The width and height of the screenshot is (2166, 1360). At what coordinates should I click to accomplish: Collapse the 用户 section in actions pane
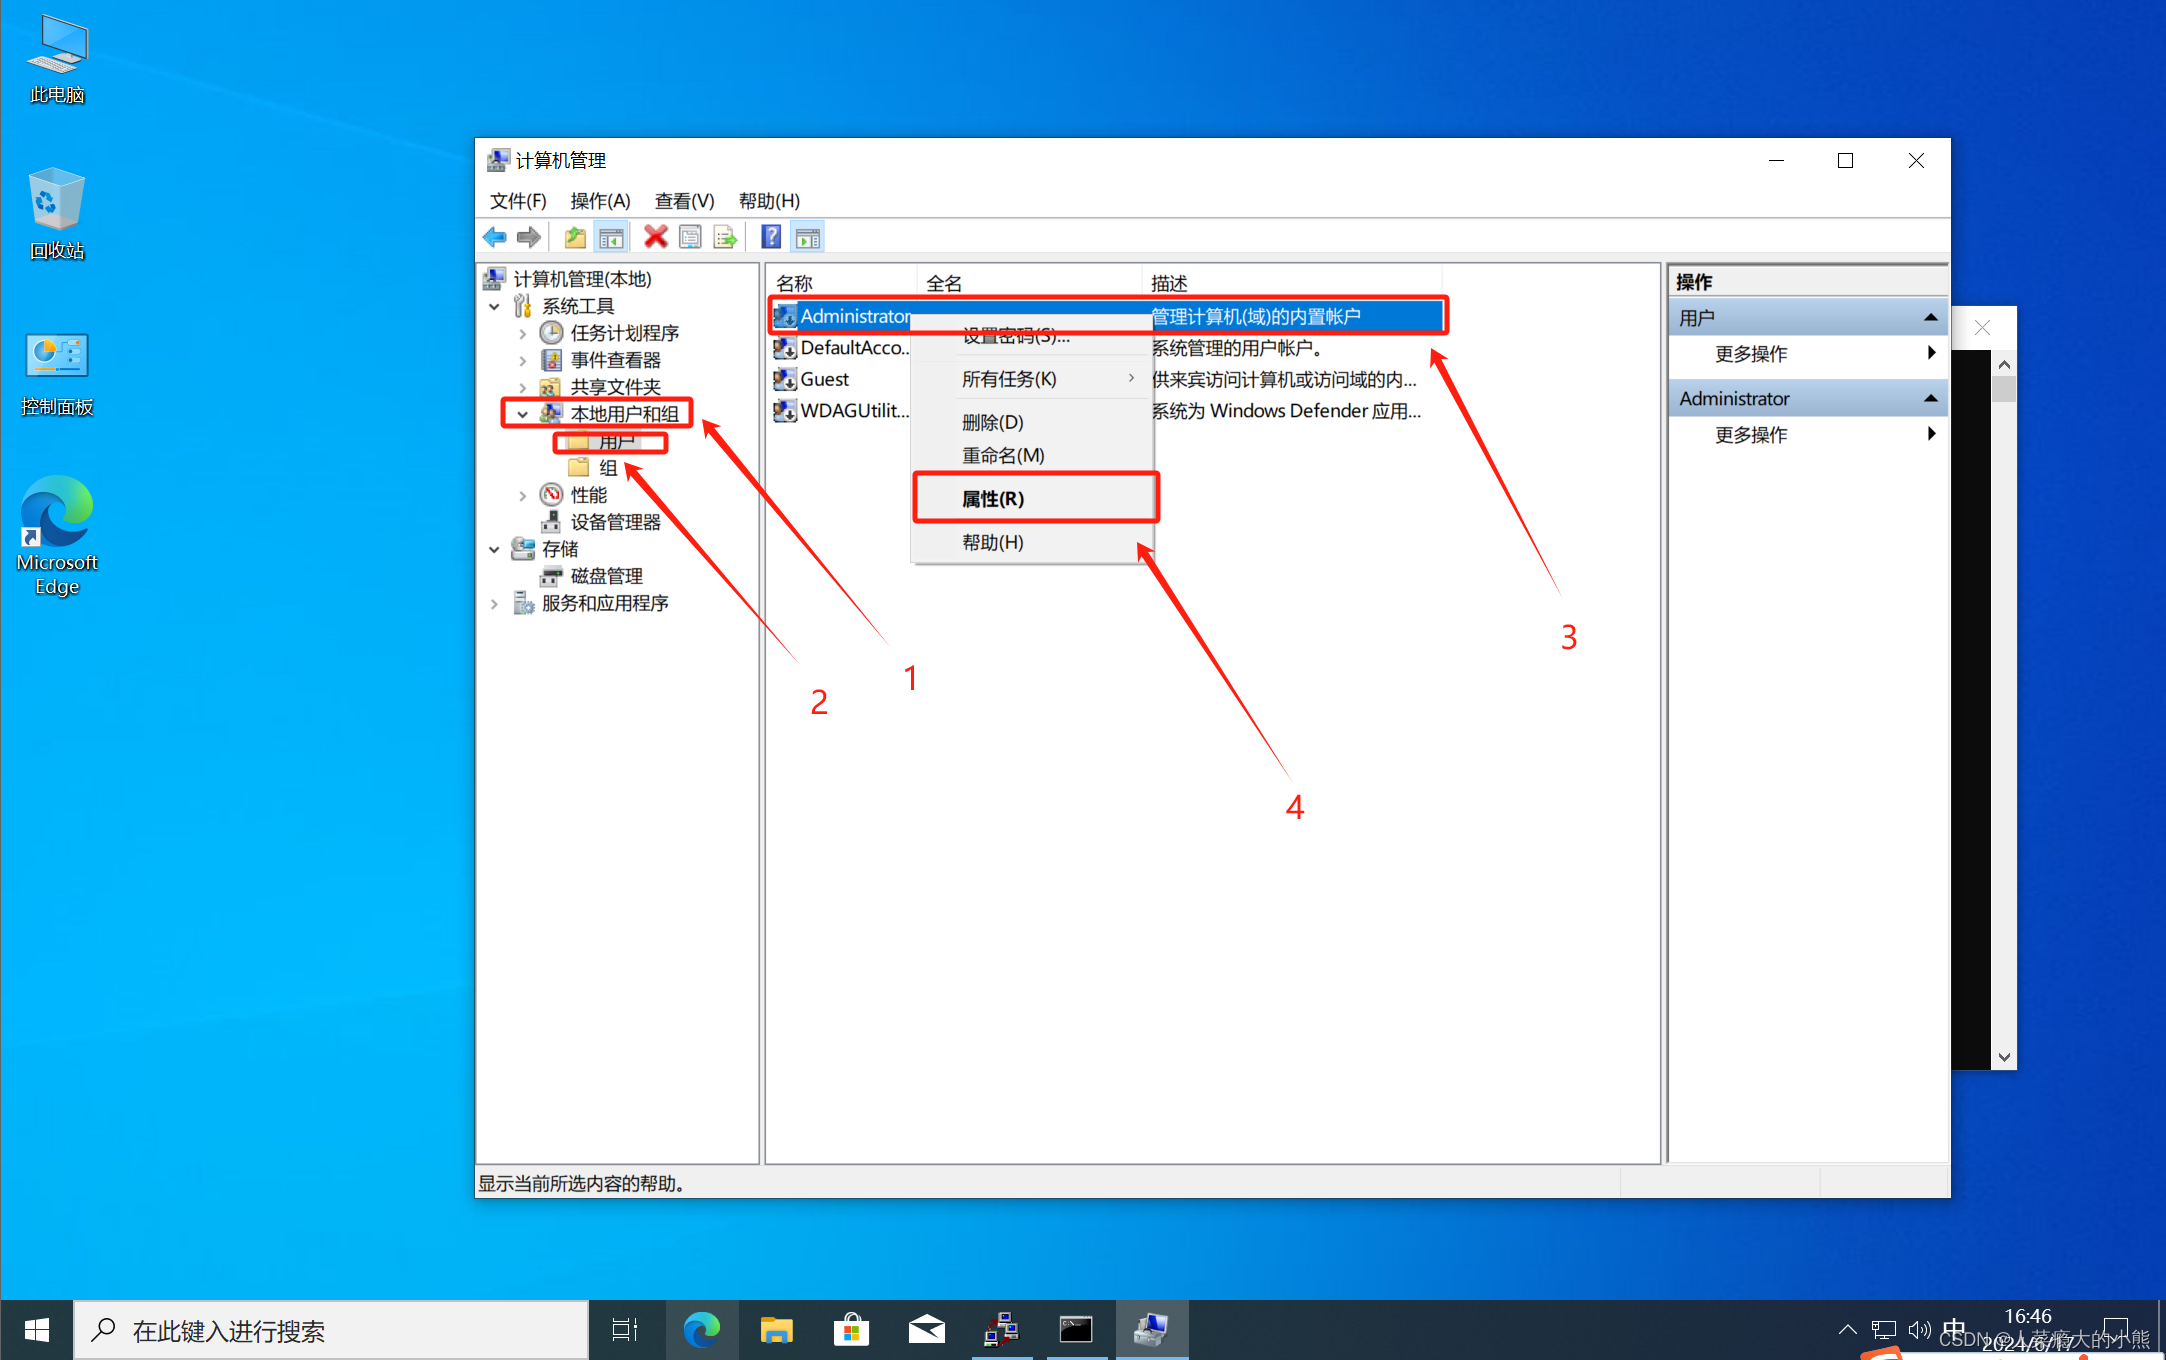(x=1930, y=318)
